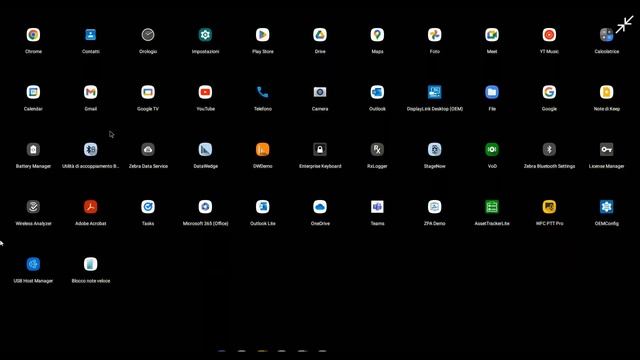Open Google Drive
The image size is (640, 360).
pyautogui.click(x=320, y=35)
